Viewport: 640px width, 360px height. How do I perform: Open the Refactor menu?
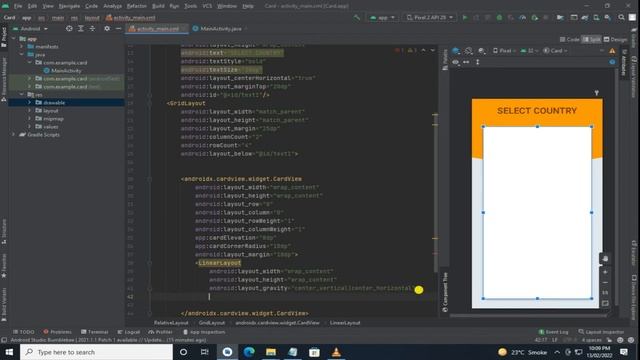pos(136,6)
